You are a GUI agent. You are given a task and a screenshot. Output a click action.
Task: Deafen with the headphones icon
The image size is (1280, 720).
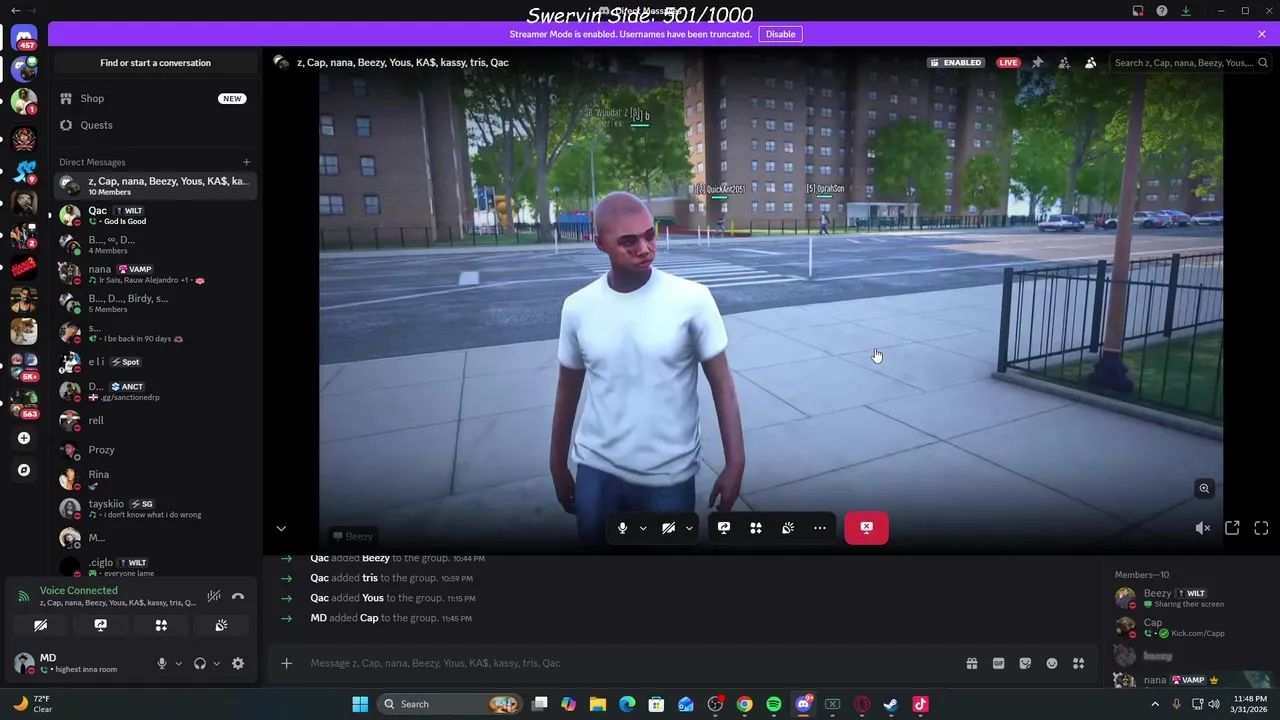[x=200, y=663]
